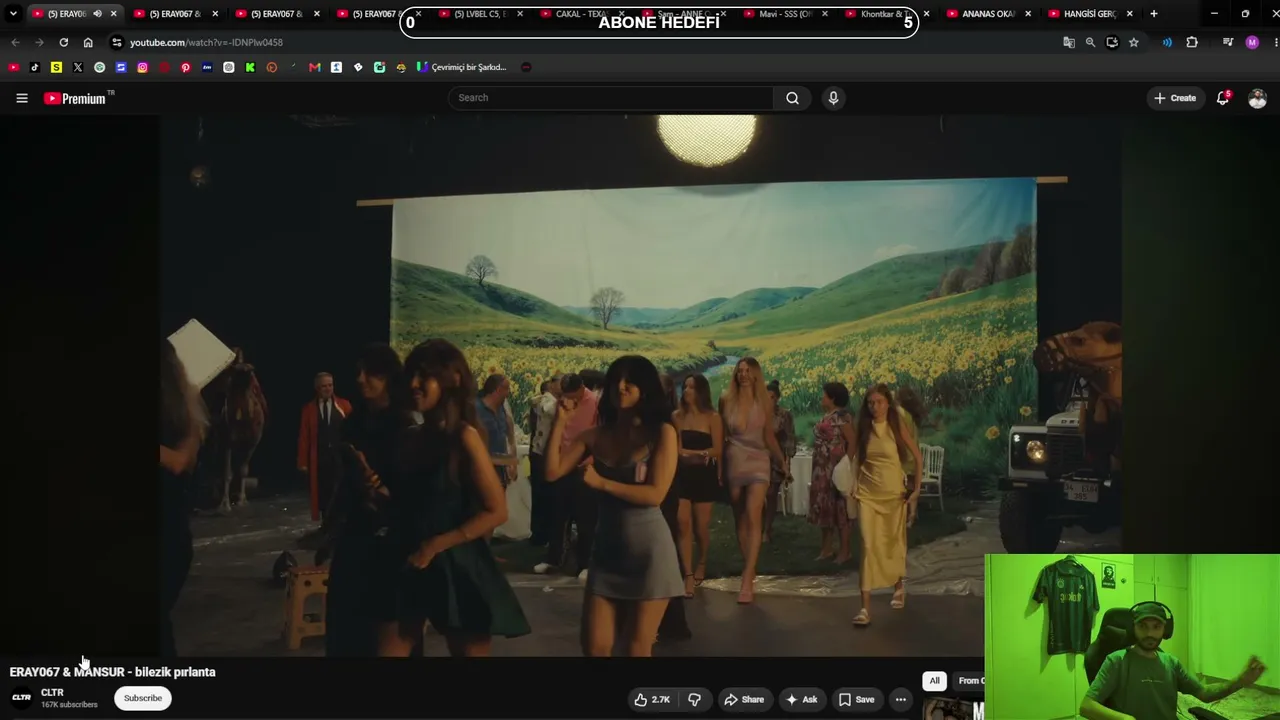Open the CLTR channel name link
Image resolution: width=1280 pixels, height=720 pixels.
coord(52,692)
